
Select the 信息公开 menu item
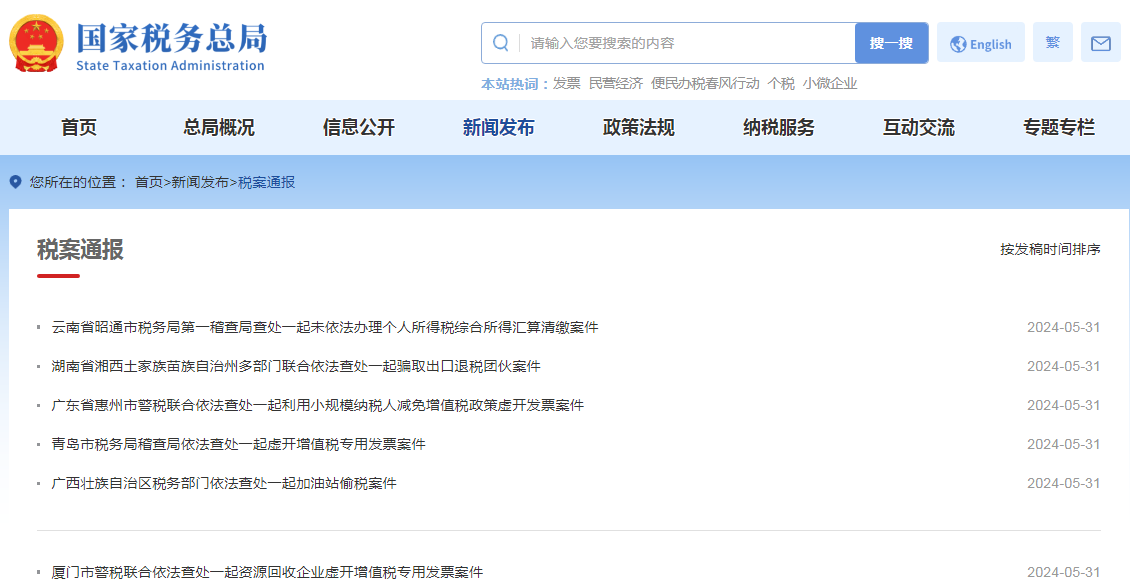tap(359, 128)
